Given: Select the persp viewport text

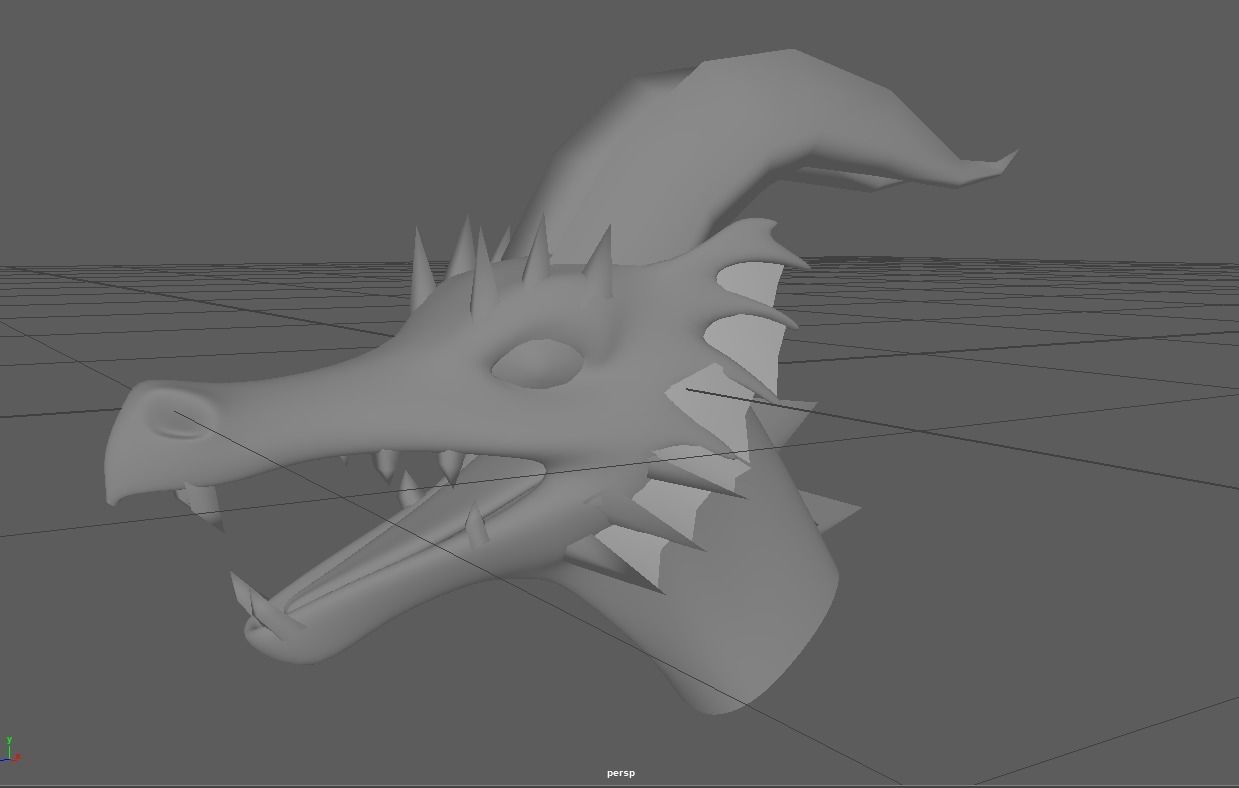Looking at the screenshot, I should (622, 772).
